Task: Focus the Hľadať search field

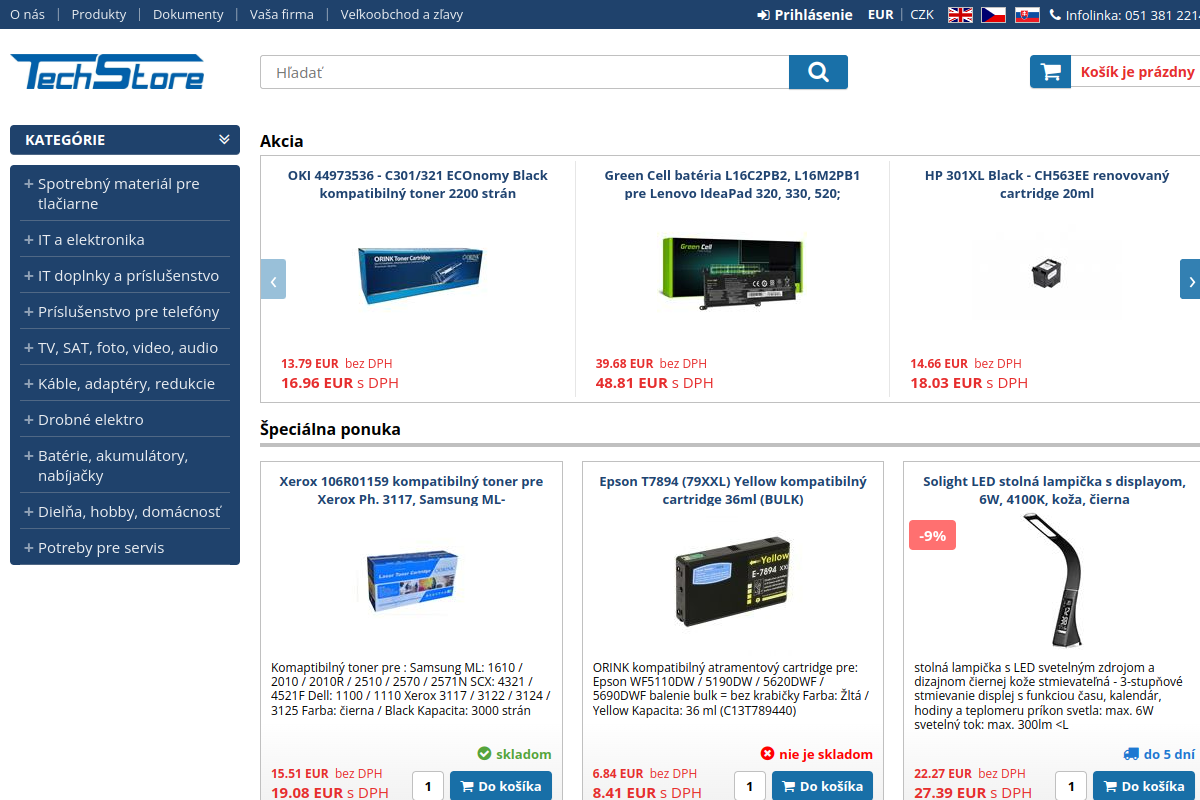Action: click(524, 72)
